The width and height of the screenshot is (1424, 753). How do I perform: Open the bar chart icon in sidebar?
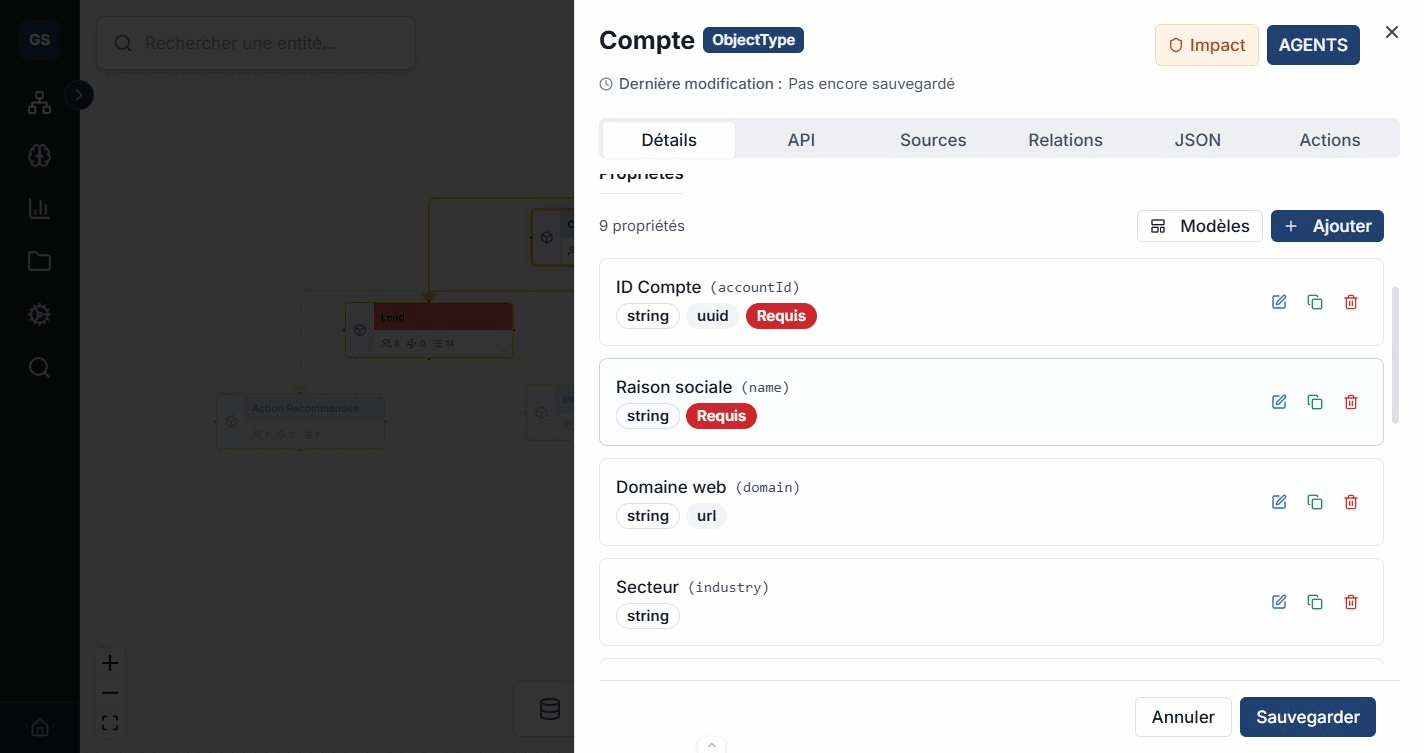point(39,208)
